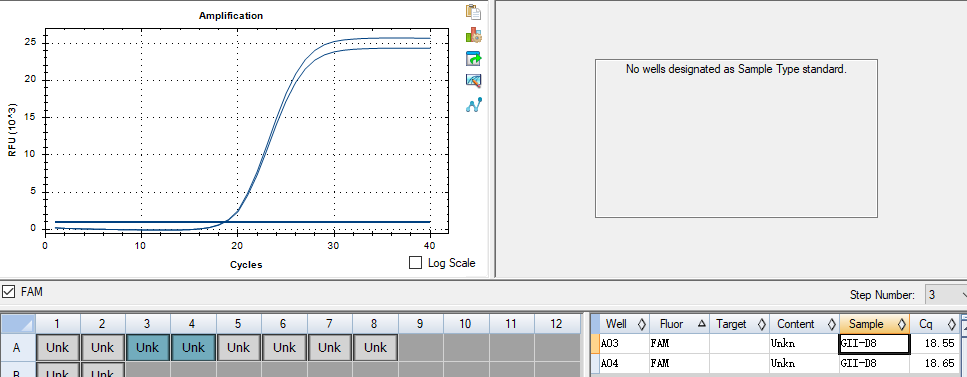Select plate column 10 header

click(x=466, y=324)
